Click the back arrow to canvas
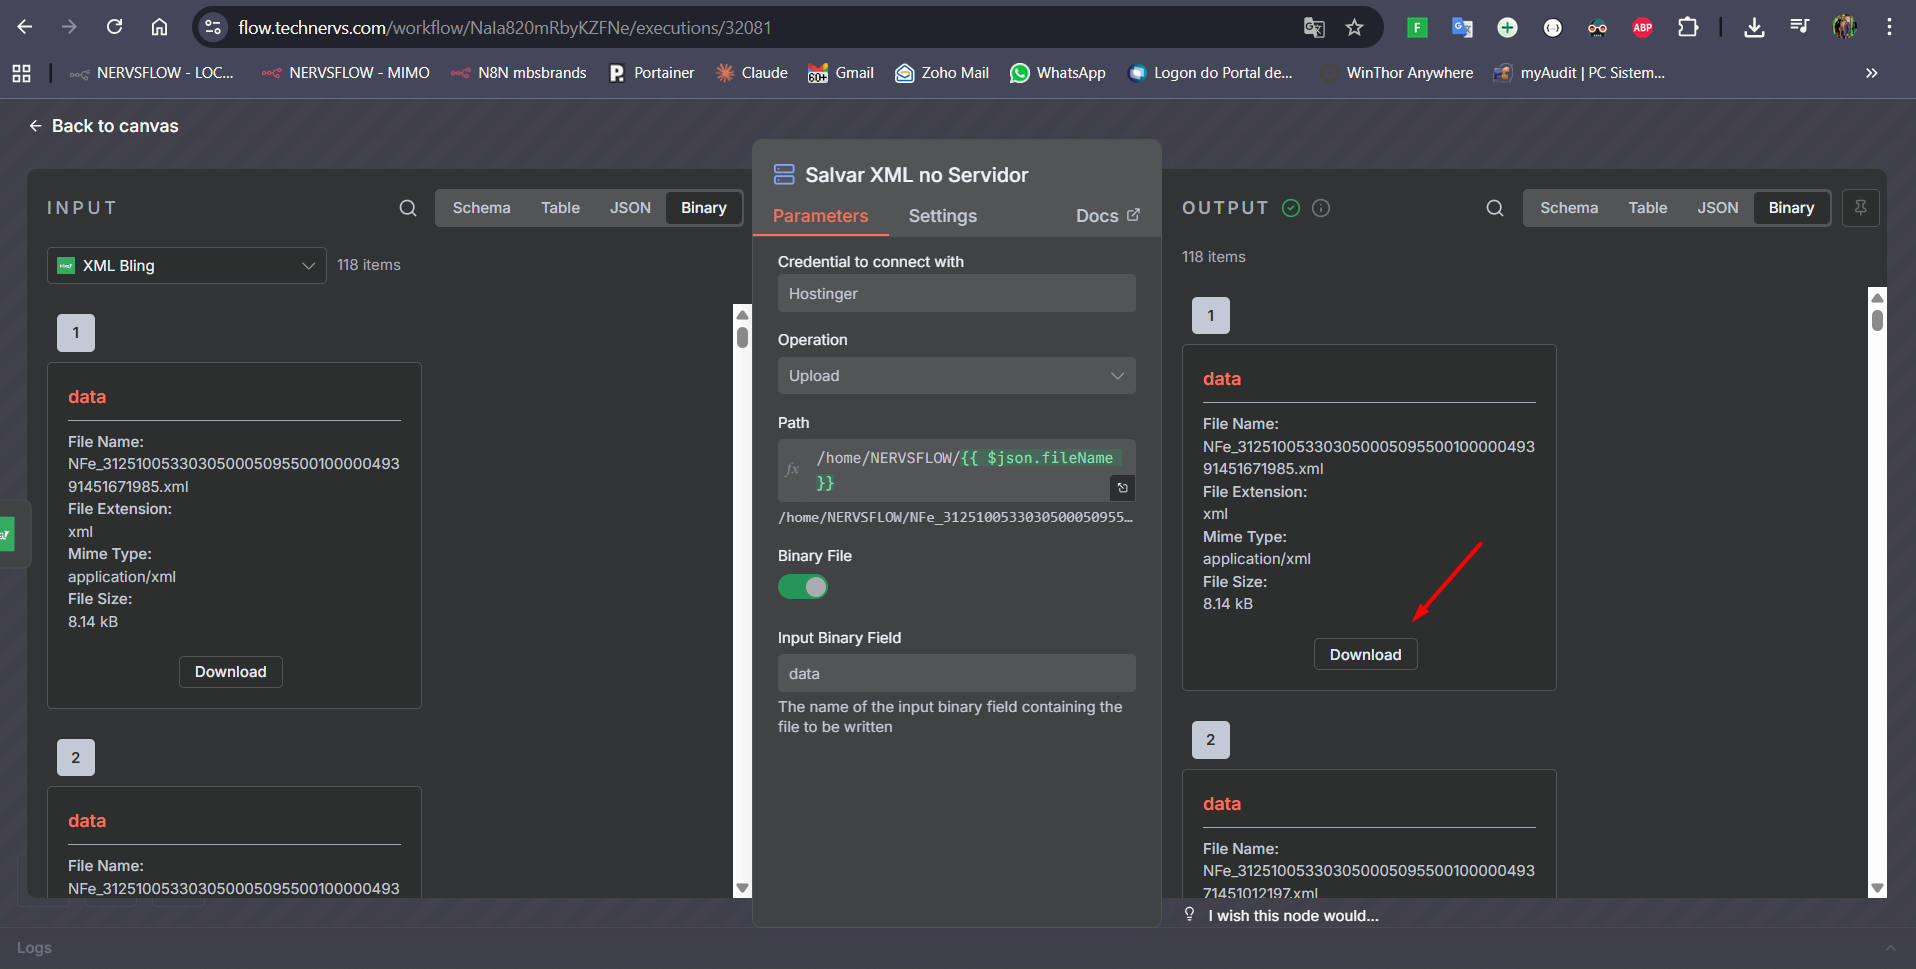 [36, 126]
